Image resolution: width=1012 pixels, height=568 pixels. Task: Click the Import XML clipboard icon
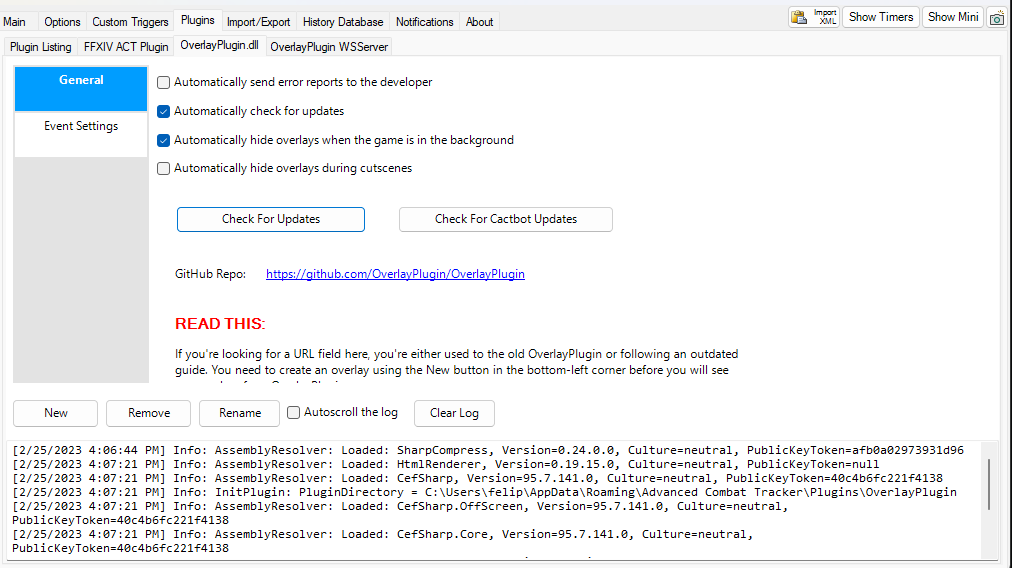coord(813,17)
